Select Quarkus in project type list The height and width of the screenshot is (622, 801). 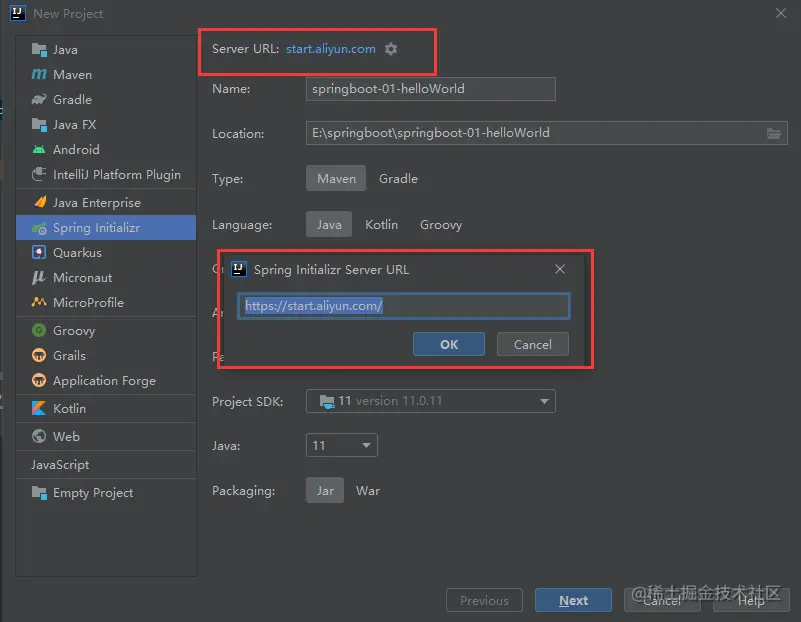(106, 252)
